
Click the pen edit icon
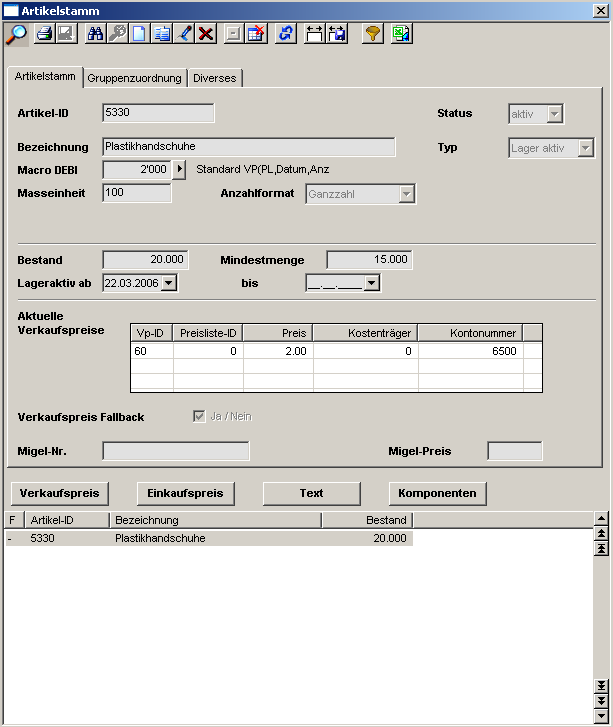pos(184,34)
